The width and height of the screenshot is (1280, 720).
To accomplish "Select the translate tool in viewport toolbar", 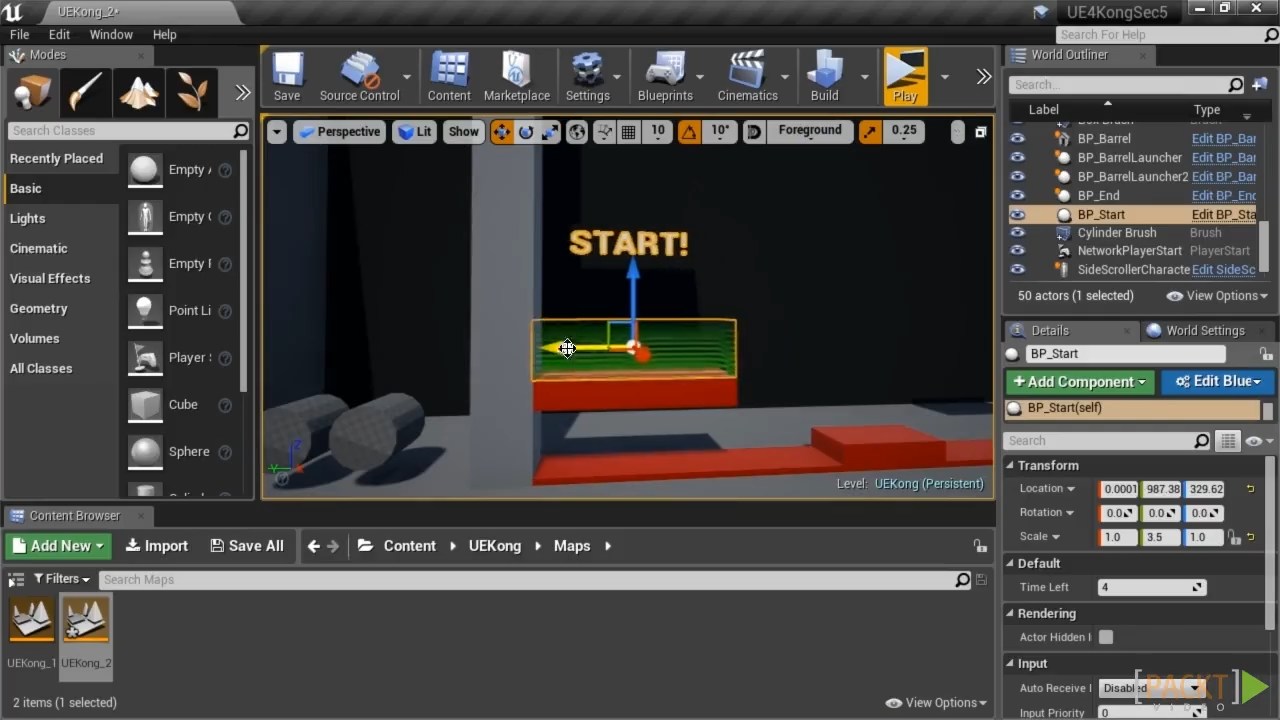I will (501, 131).
